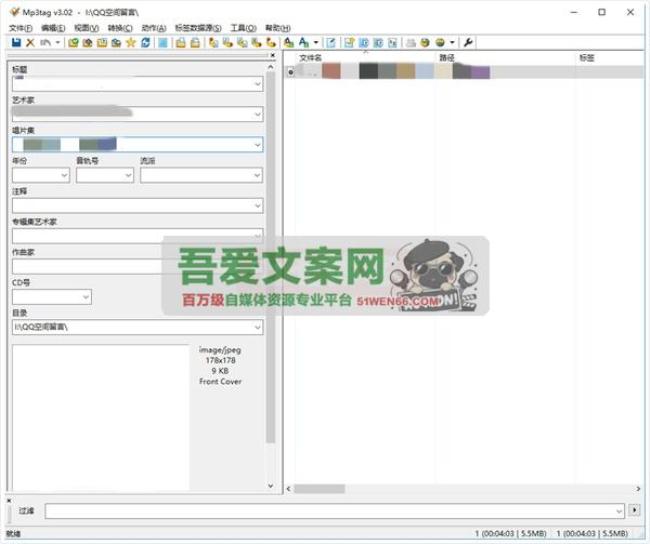The width and height of the screenshot is (650, 544).
Task: Expand the 年份 year combo box
Action: [64, 175]
